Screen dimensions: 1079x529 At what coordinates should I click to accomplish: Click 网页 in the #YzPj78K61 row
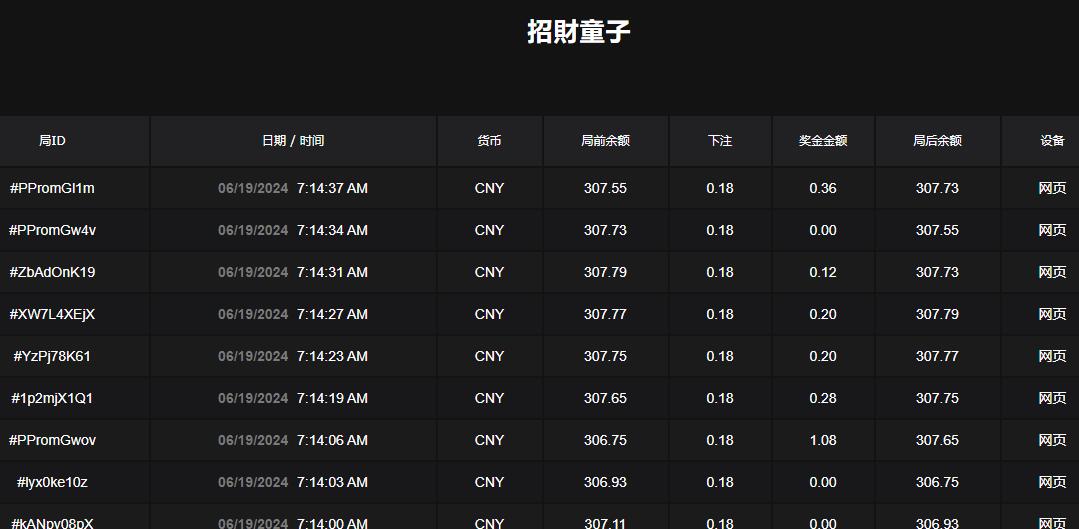pos(1052,356)
